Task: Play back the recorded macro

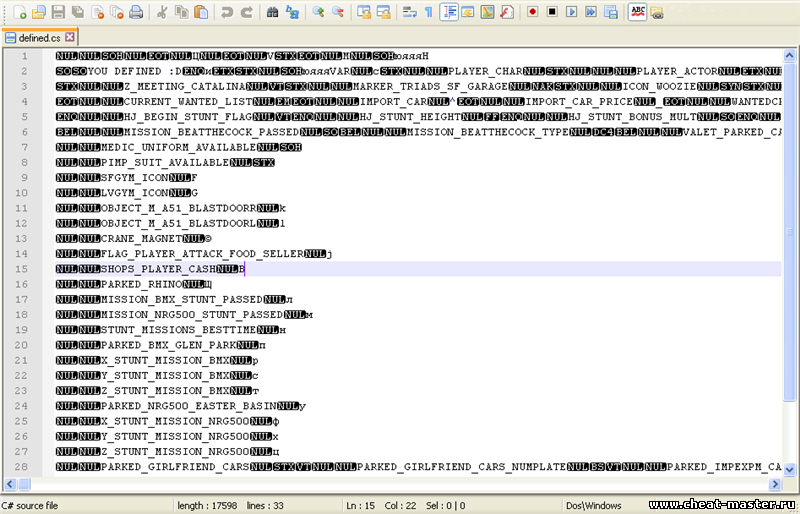Action: tap(571, 12)
